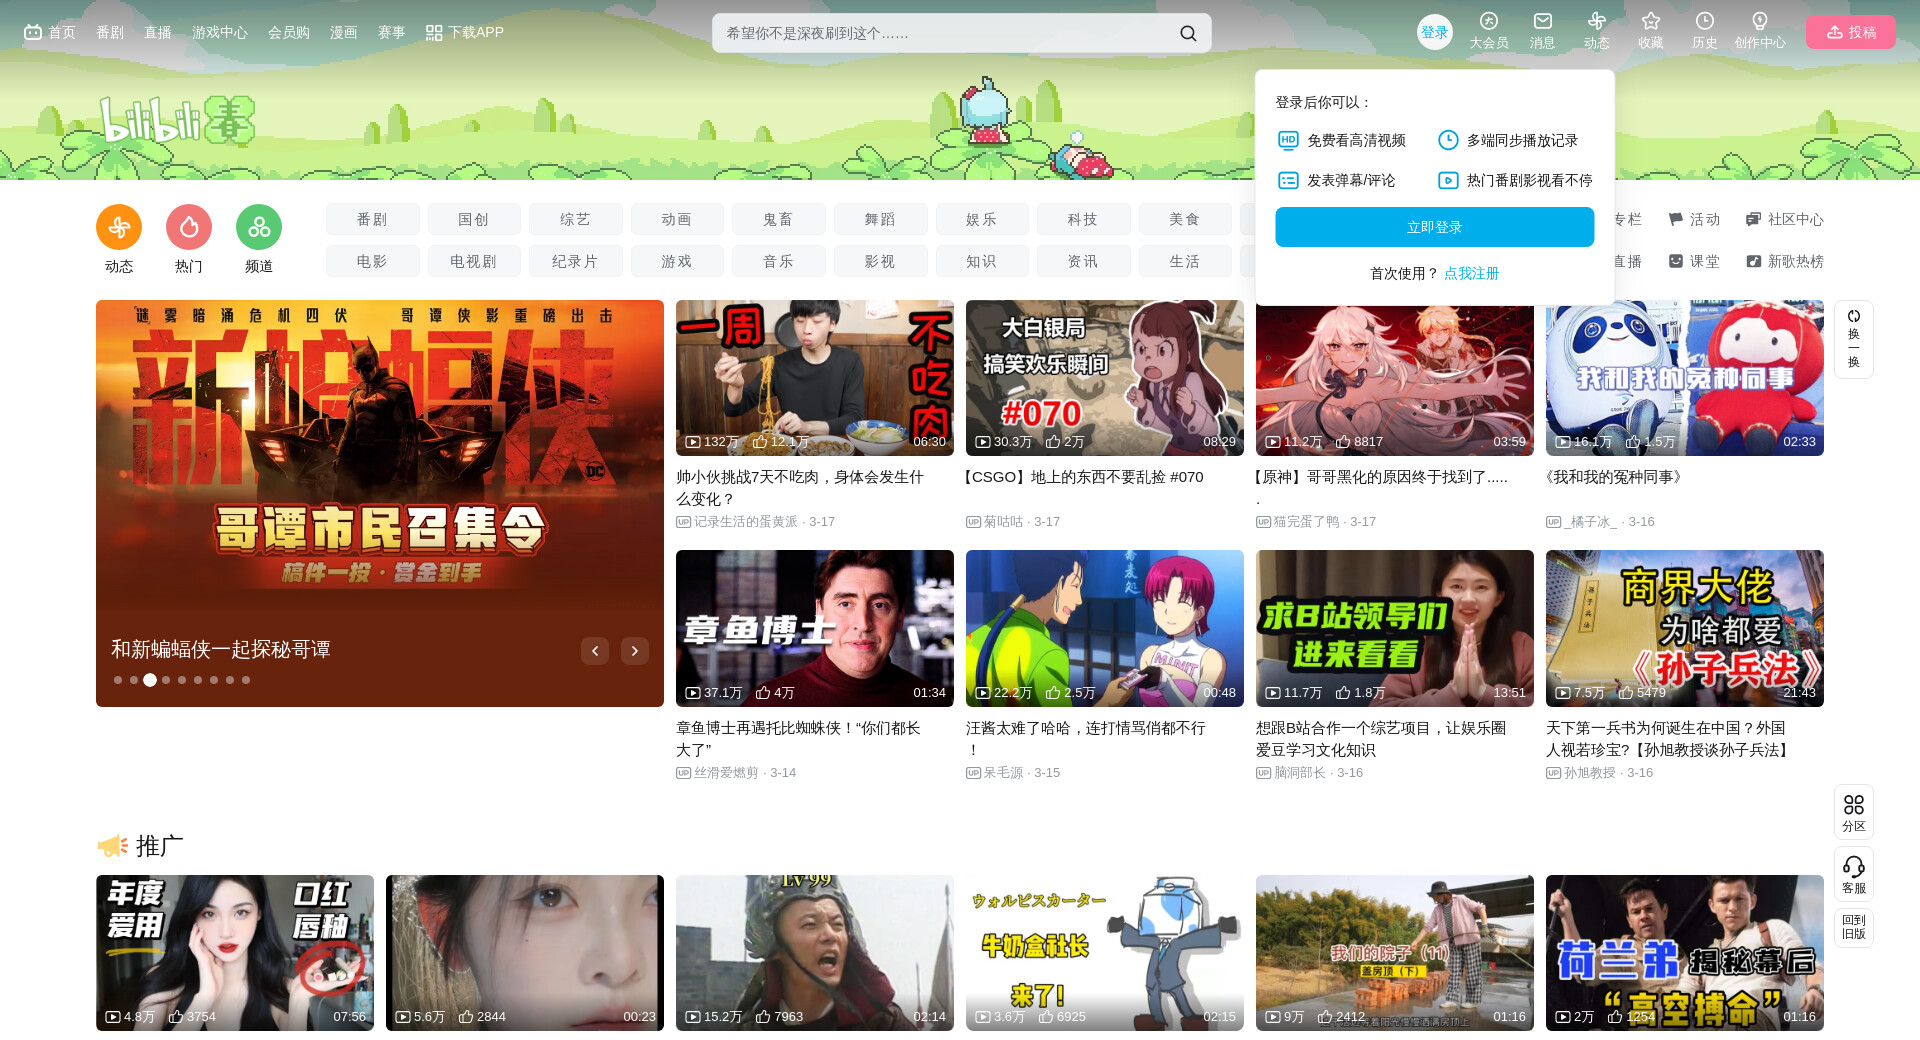Open 游戏中心 in top navigation

tap(220, 32)
